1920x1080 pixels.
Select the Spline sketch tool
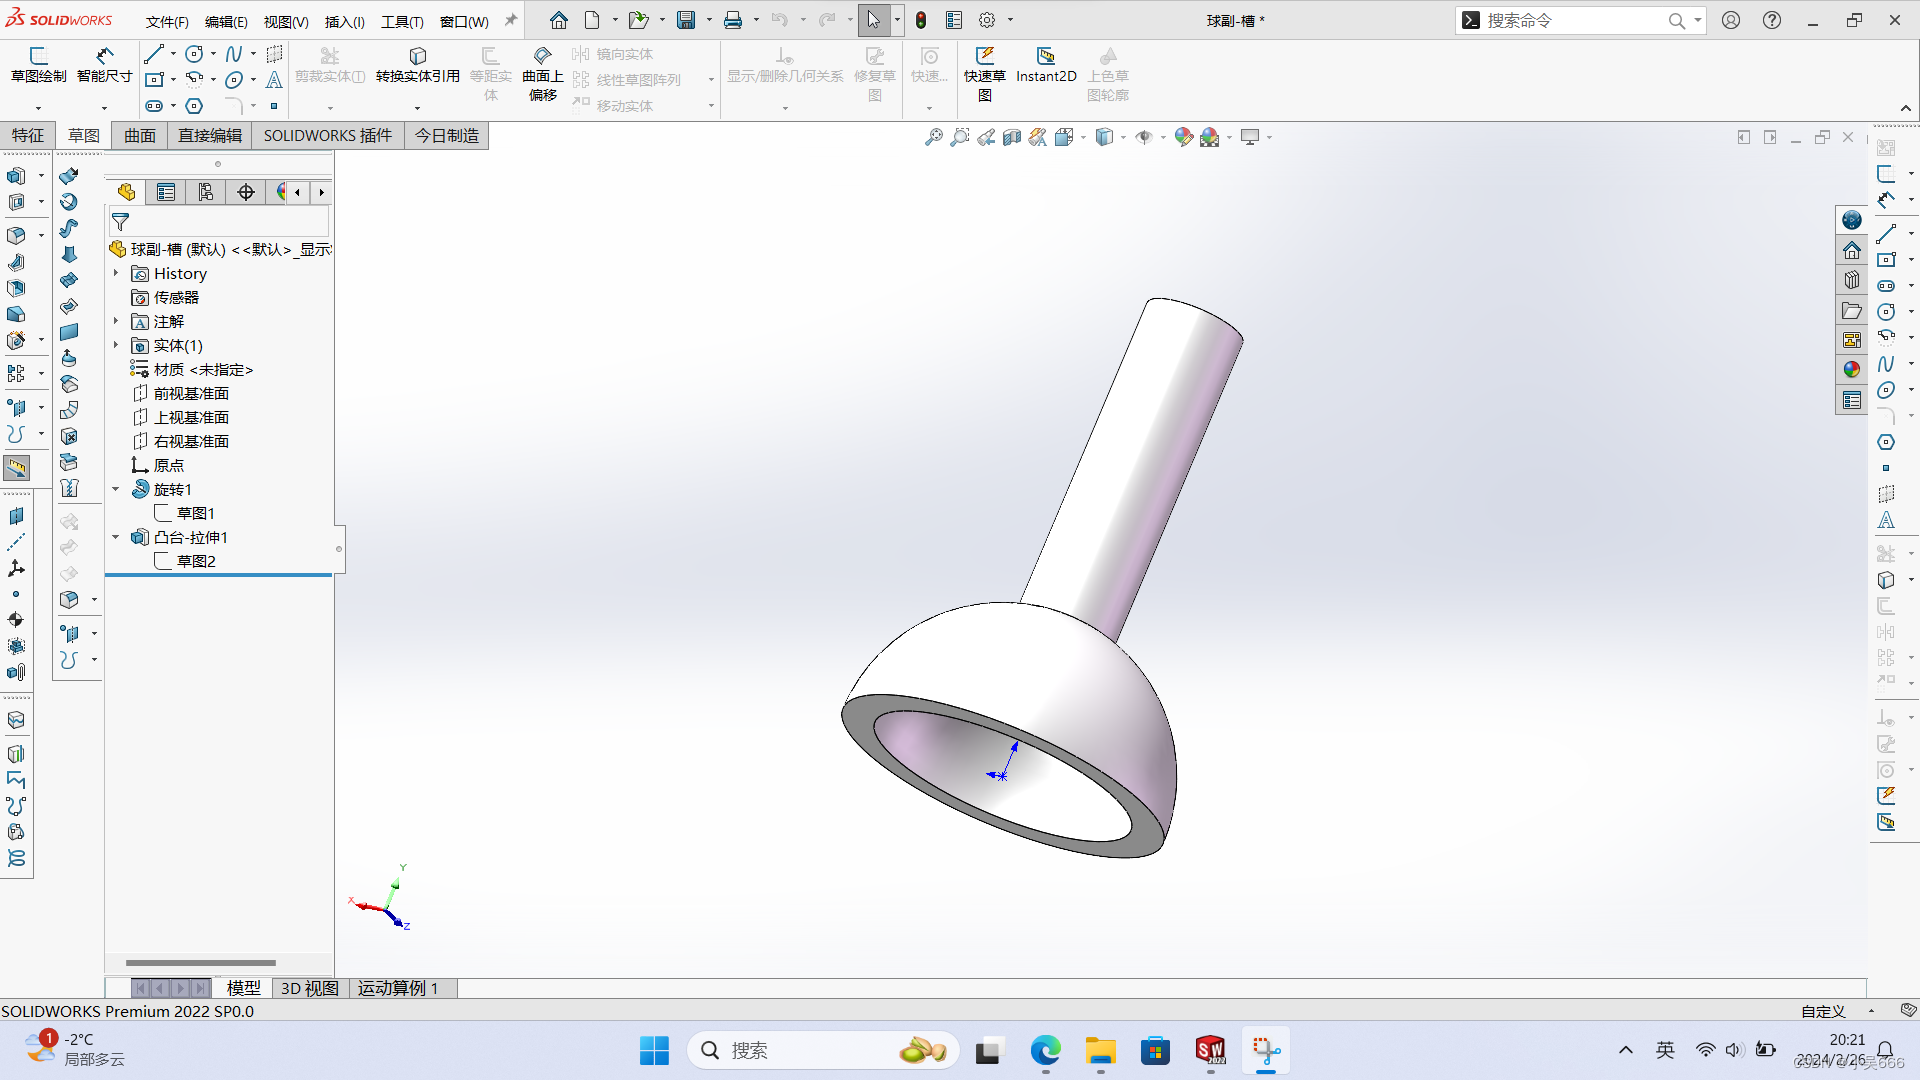click(x=233, y=54)
